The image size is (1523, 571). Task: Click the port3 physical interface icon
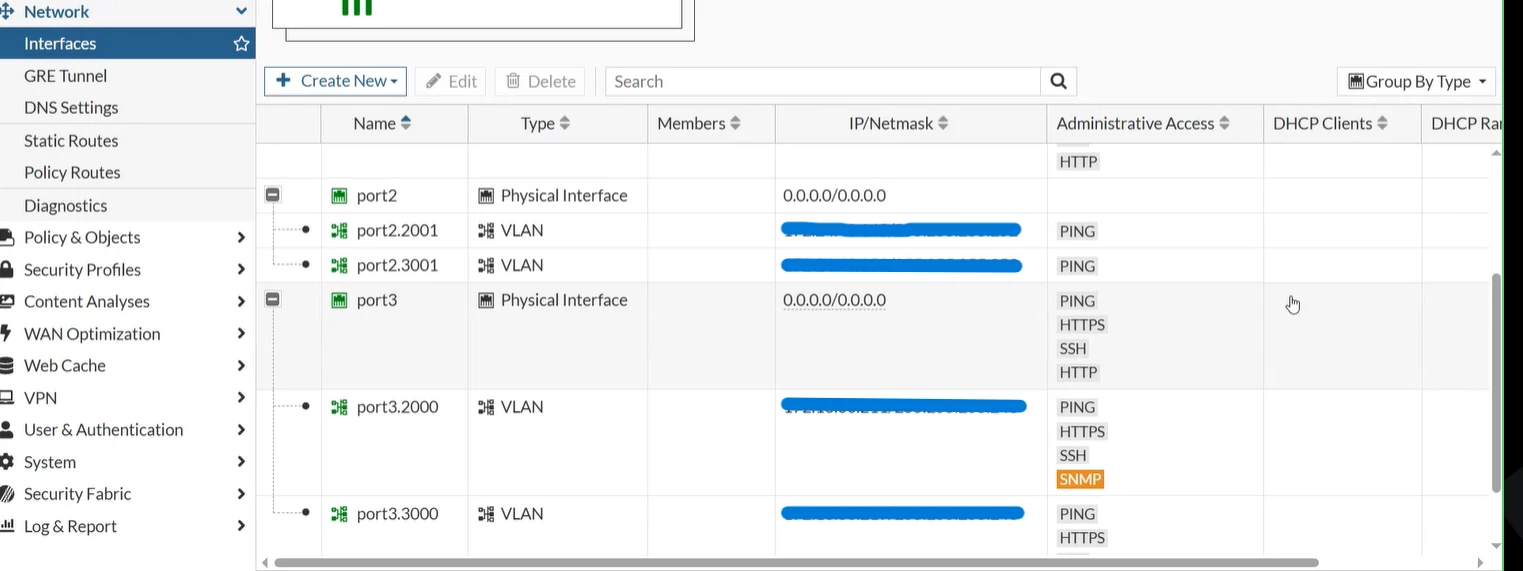pyautogui.click(x=339, y=300)
